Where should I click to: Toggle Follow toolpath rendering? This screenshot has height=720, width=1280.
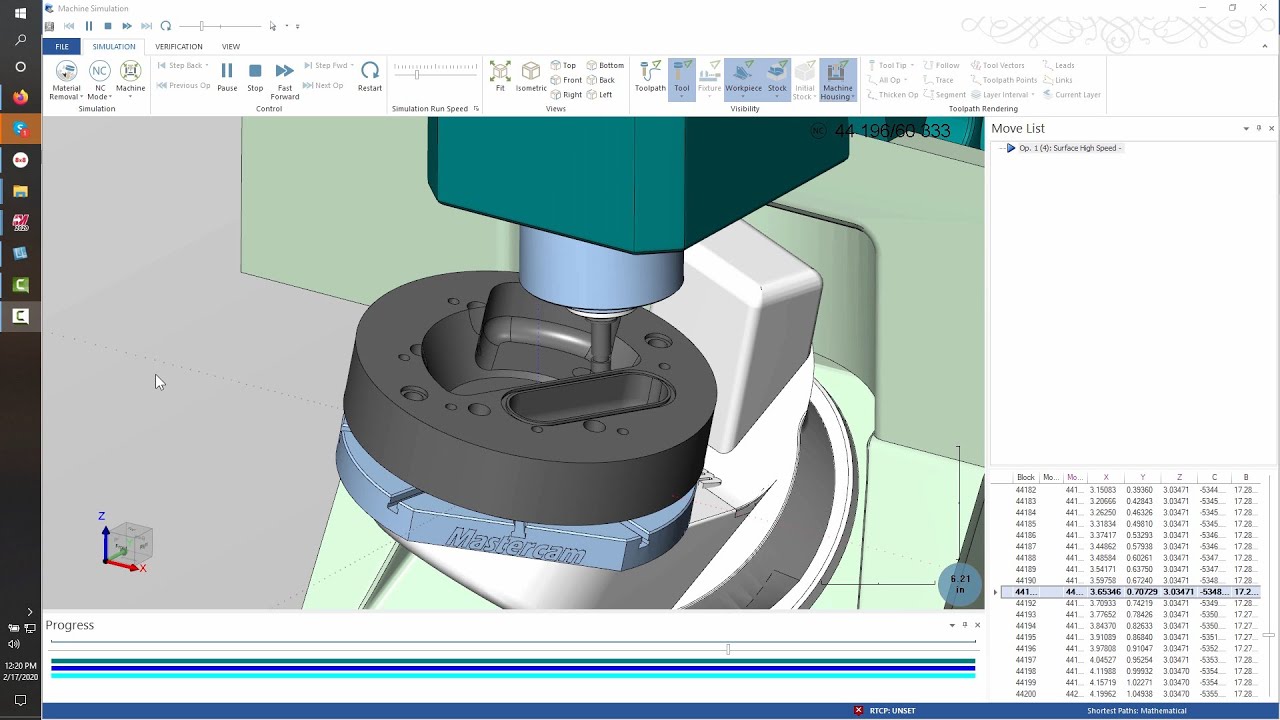coord(941,65)
